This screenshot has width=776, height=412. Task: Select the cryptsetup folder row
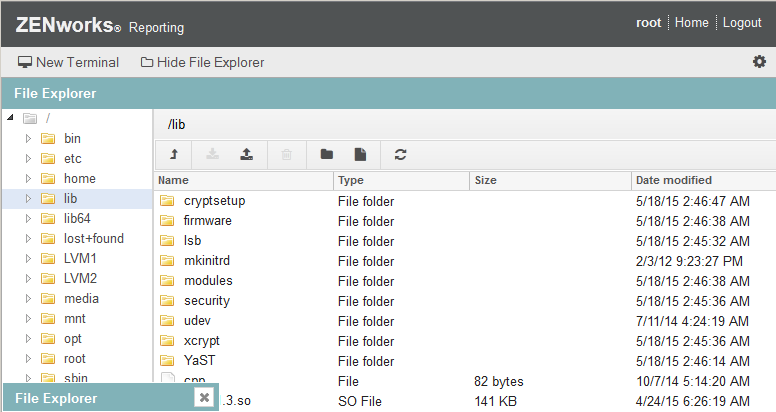[214, 200]
